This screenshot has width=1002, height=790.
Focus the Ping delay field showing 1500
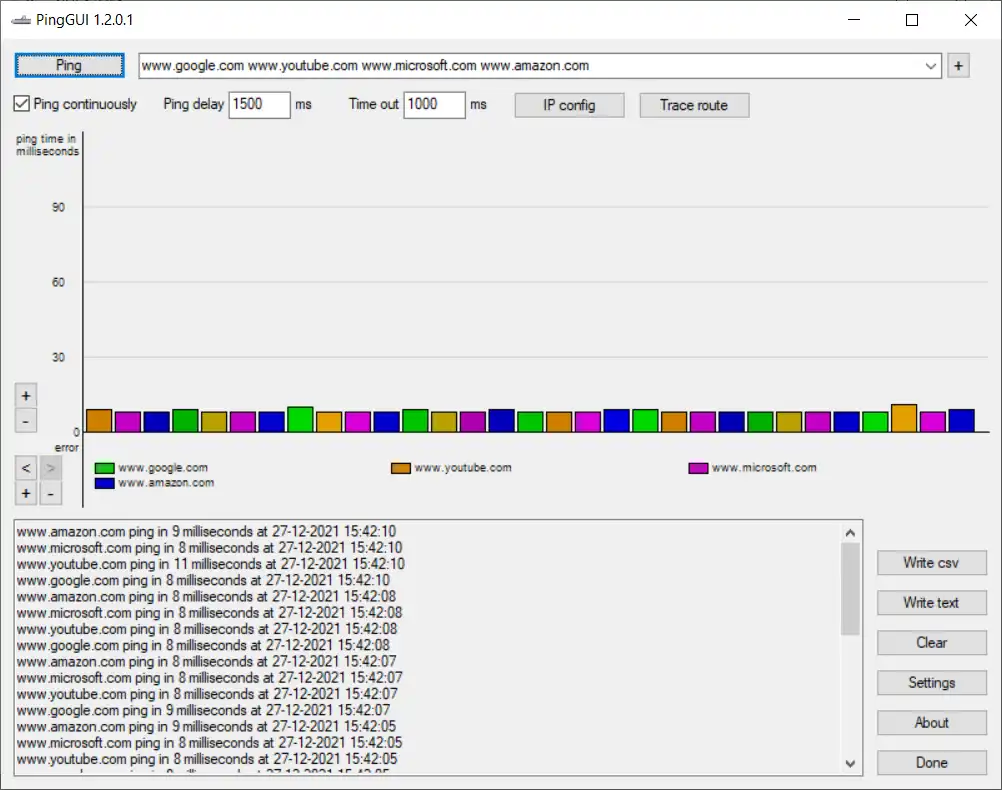259,104
